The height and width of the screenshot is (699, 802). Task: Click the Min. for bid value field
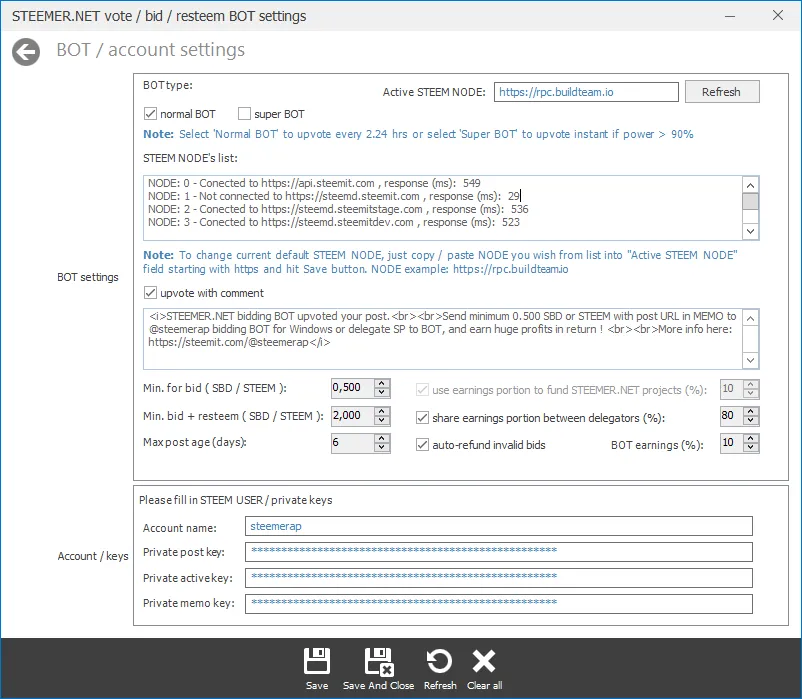click(x=353, y=388)
